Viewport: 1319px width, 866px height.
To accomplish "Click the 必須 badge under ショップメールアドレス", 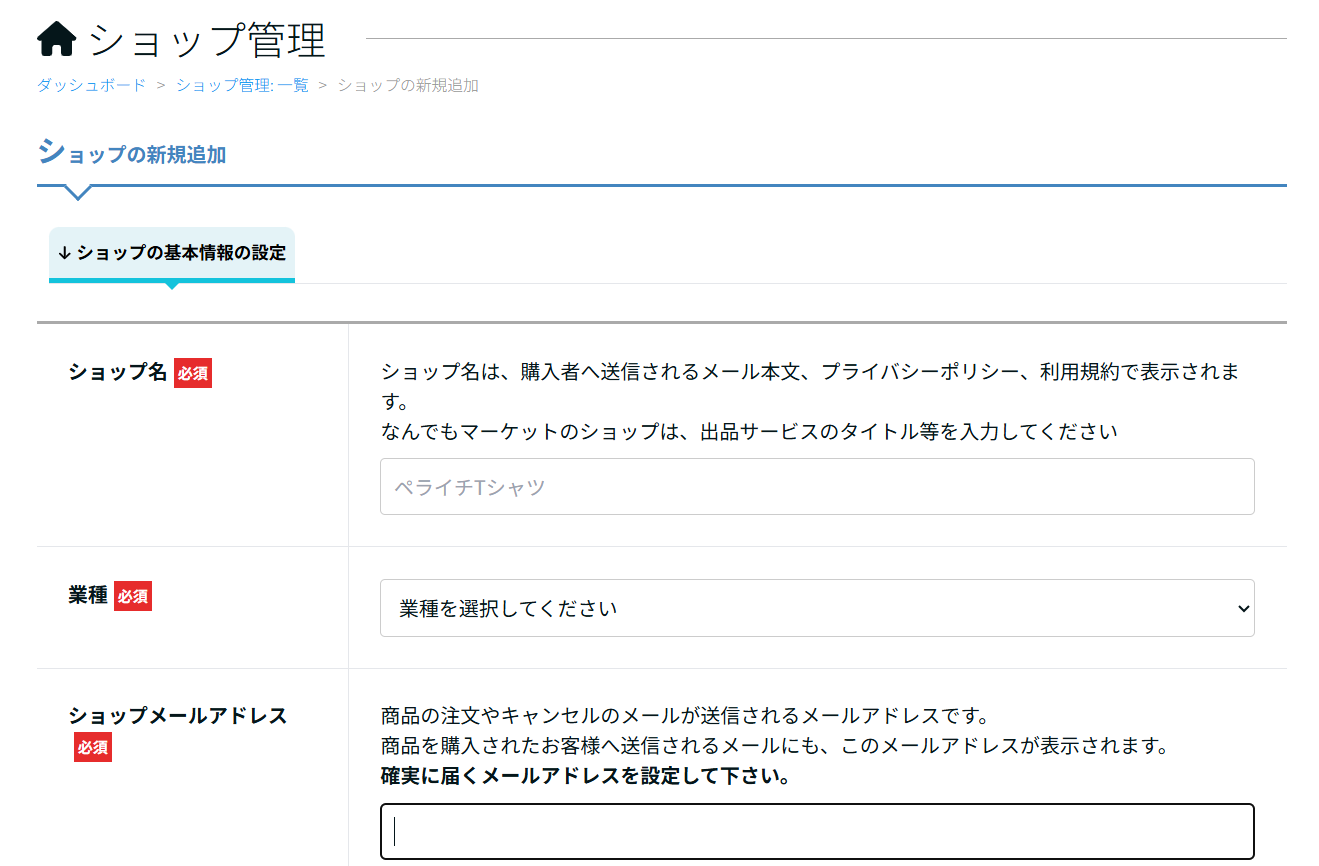I will pos(93,747).
